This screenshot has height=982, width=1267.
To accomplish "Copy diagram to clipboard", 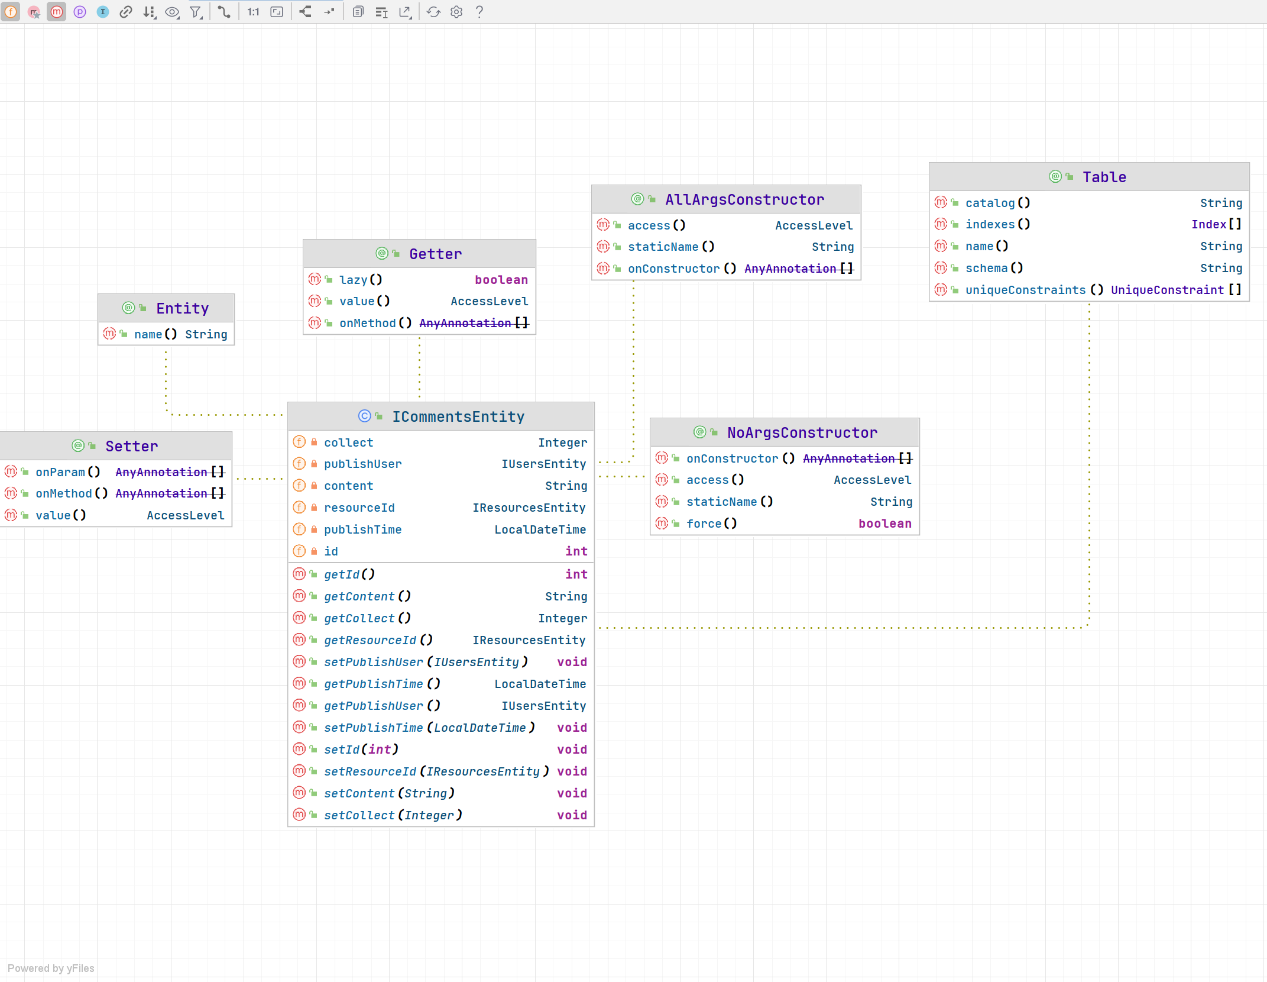I will (x=358, y=12).
